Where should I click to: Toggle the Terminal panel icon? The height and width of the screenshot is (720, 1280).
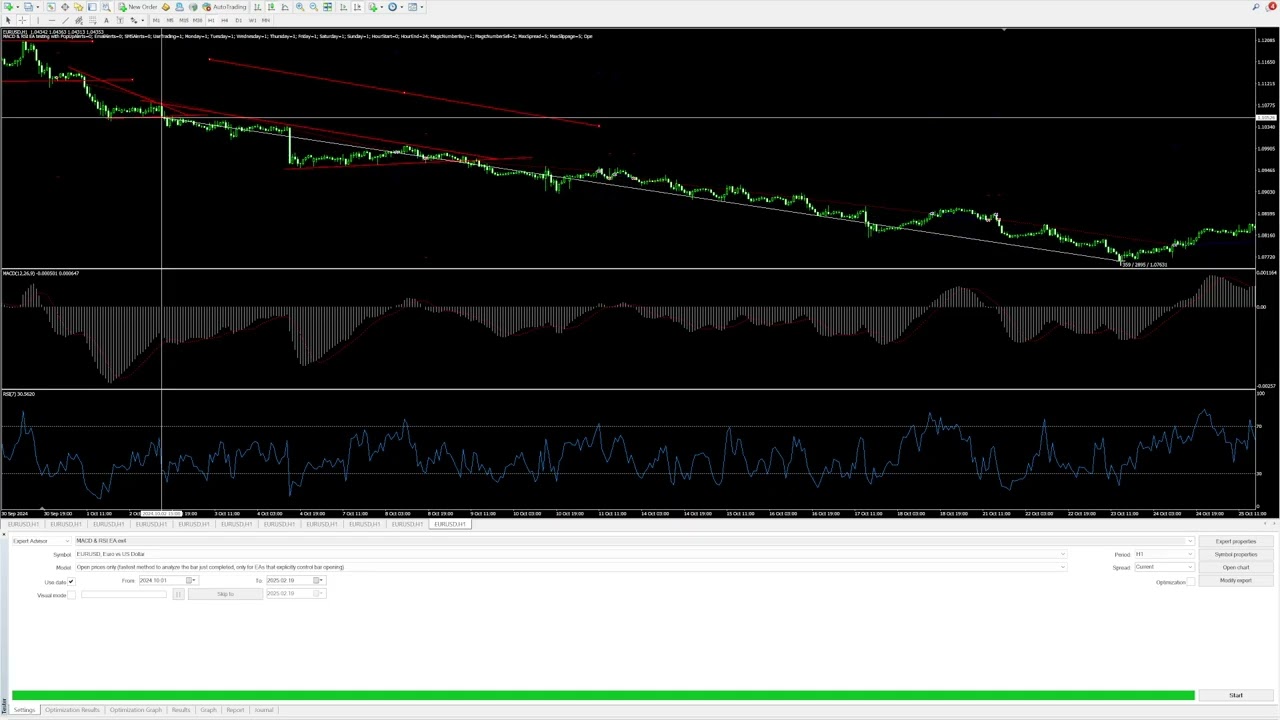click(92, 7)
